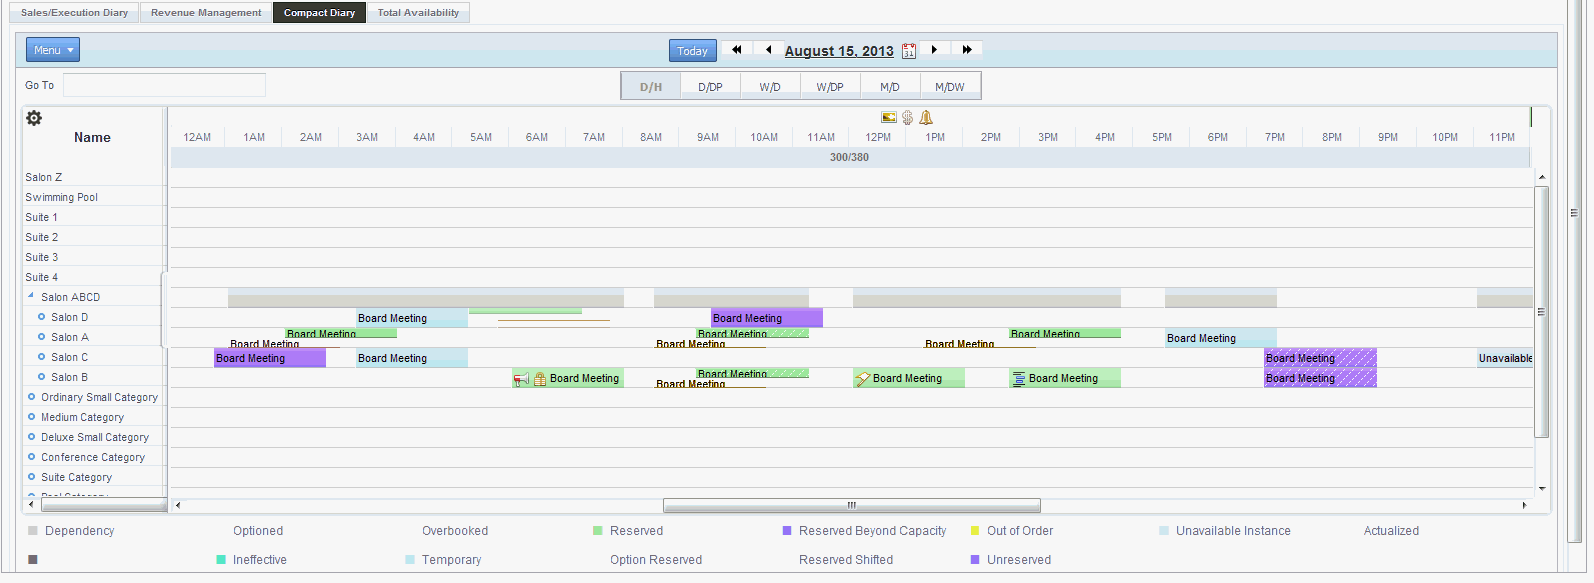Click Temporary legend entry

451,560
